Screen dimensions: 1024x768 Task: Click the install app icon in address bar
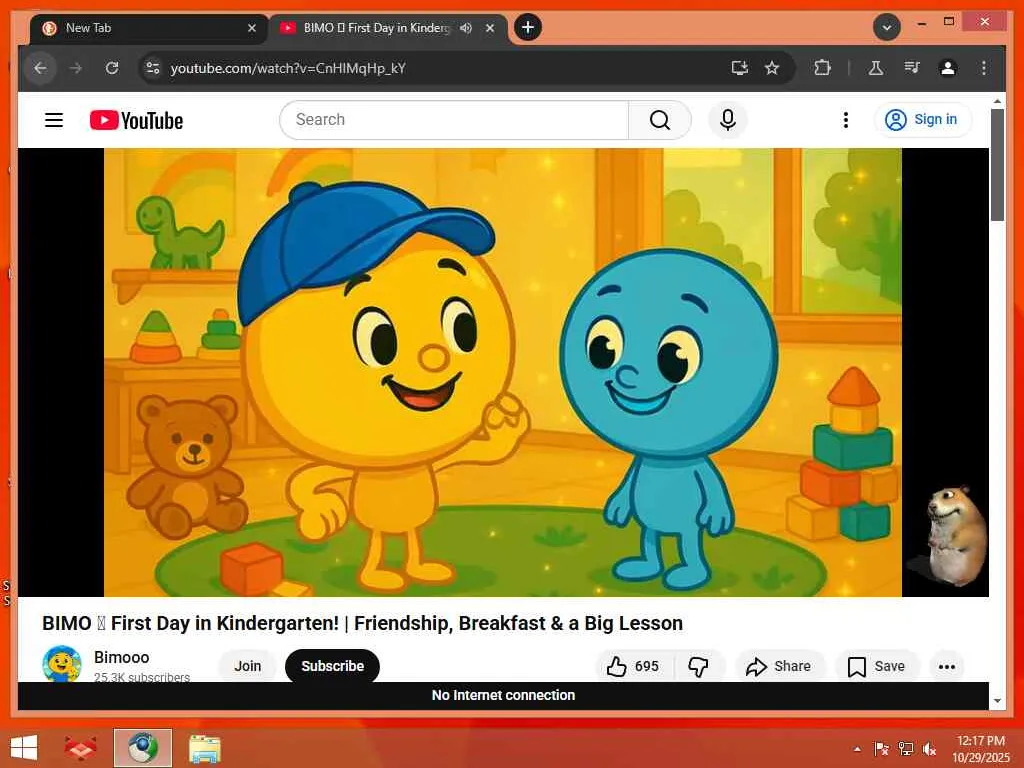point(739,68)
